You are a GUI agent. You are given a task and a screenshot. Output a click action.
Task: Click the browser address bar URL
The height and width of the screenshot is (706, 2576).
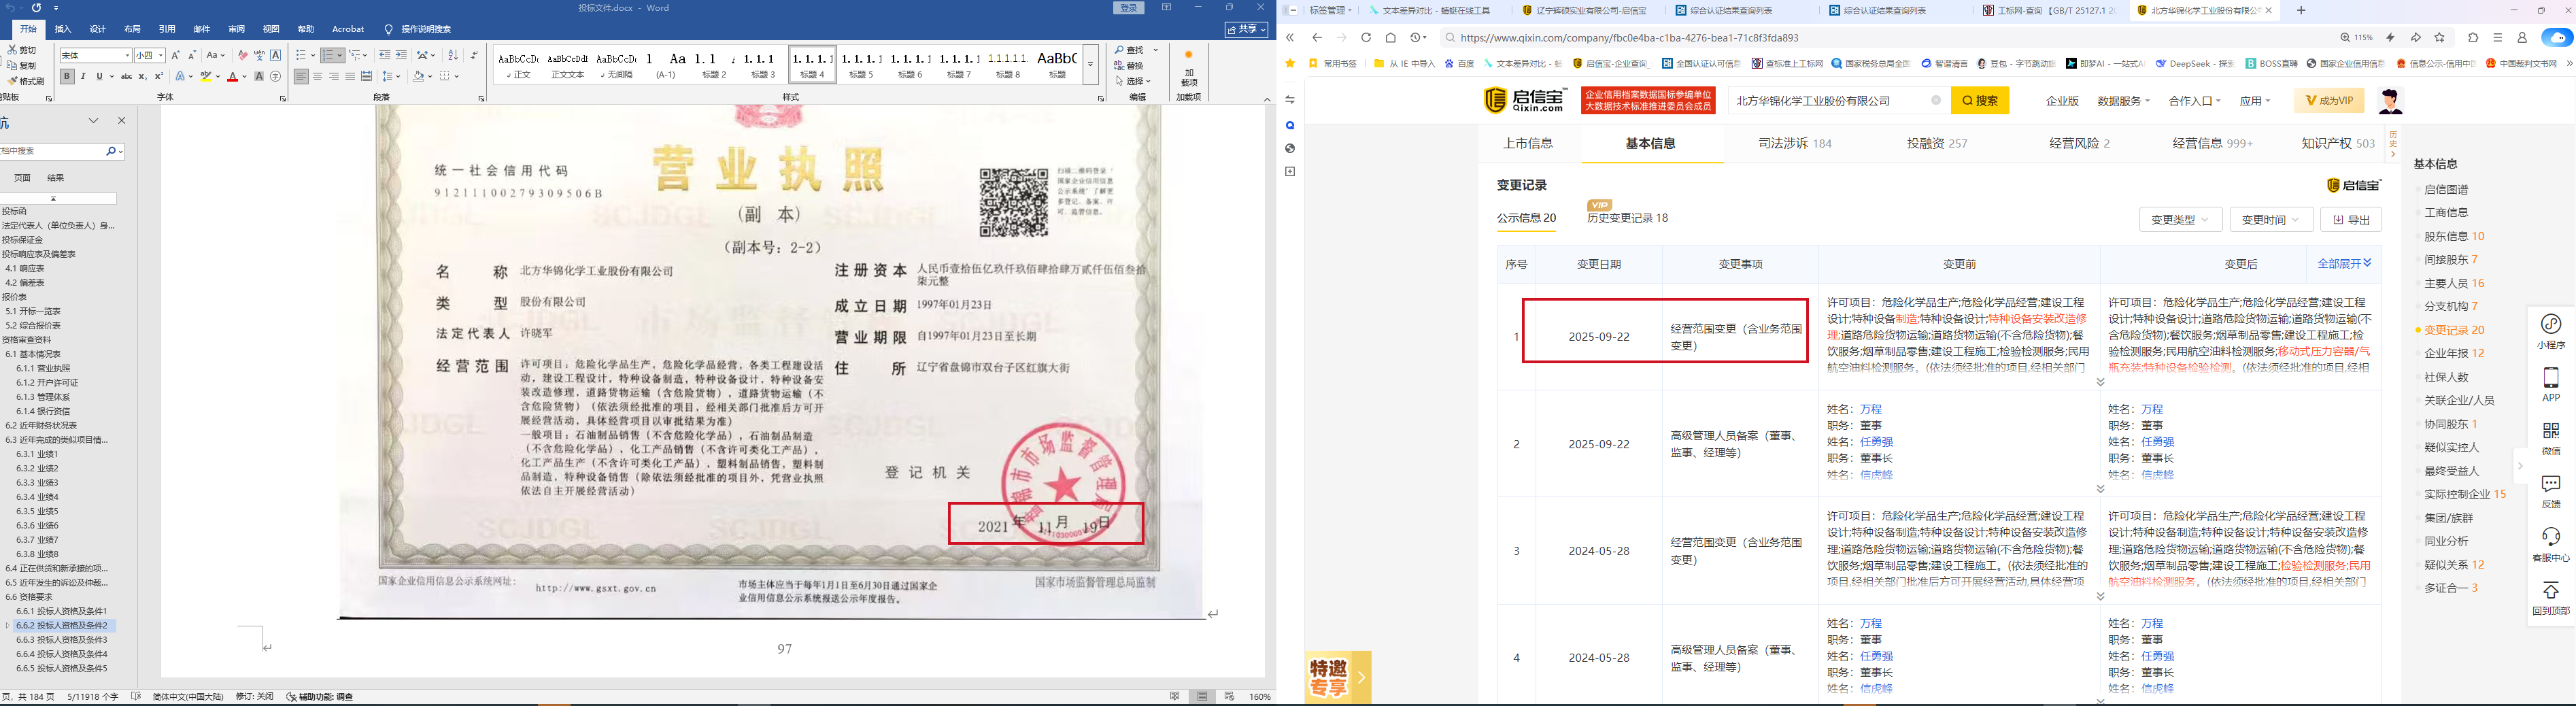(x=1629, y=38)
